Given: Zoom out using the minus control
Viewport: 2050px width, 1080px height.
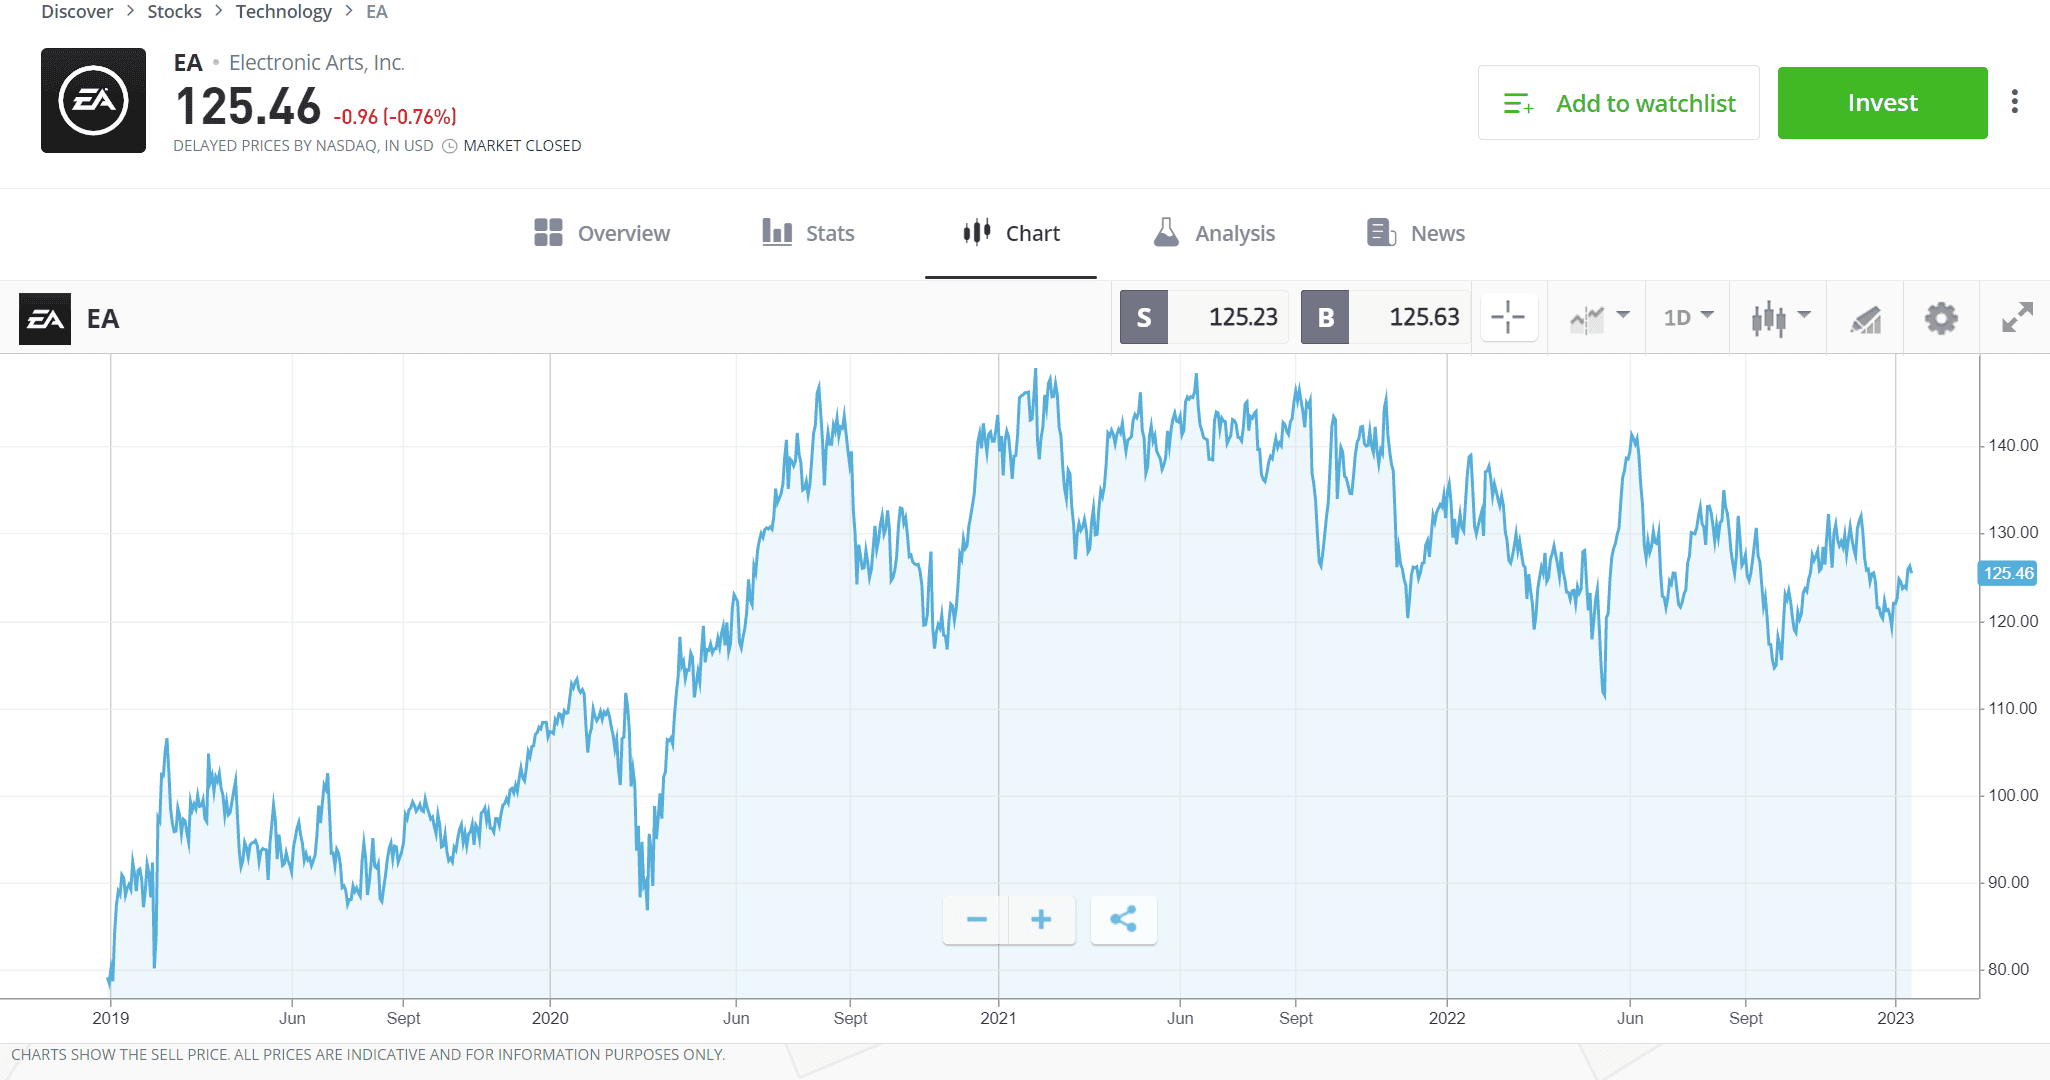Looking at the screenshot, I should pos(975,919).
